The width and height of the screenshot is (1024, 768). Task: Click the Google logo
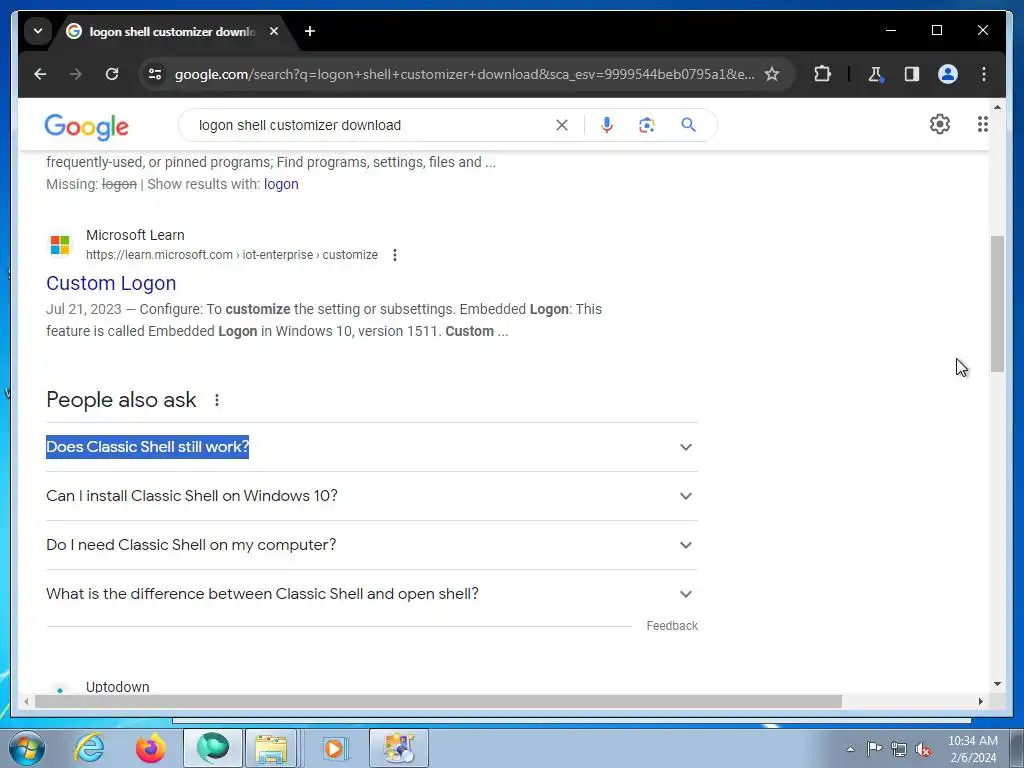tap(86, 126)
